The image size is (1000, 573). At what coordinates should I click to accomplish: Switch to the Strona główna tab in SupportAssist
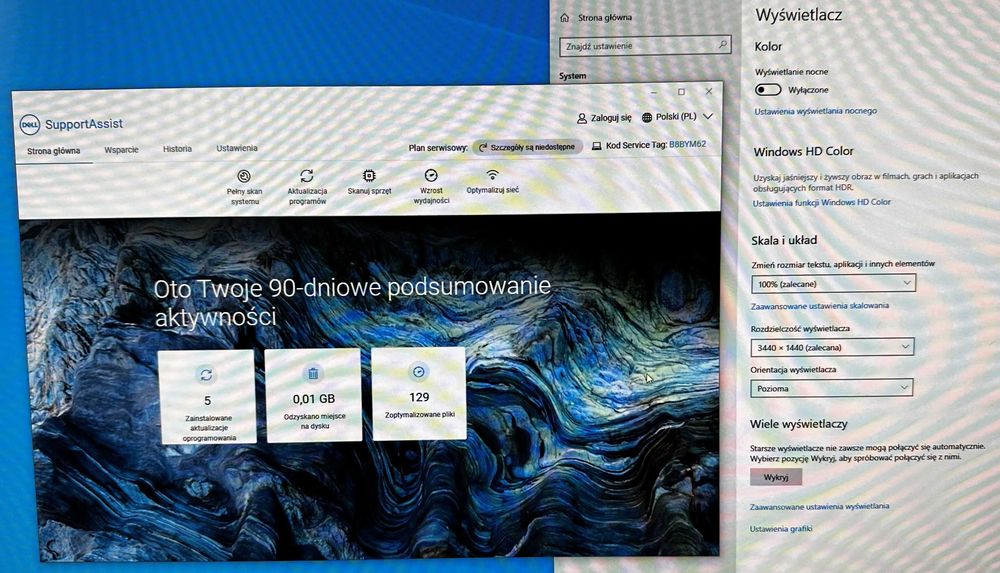click(x=54, y=151)
